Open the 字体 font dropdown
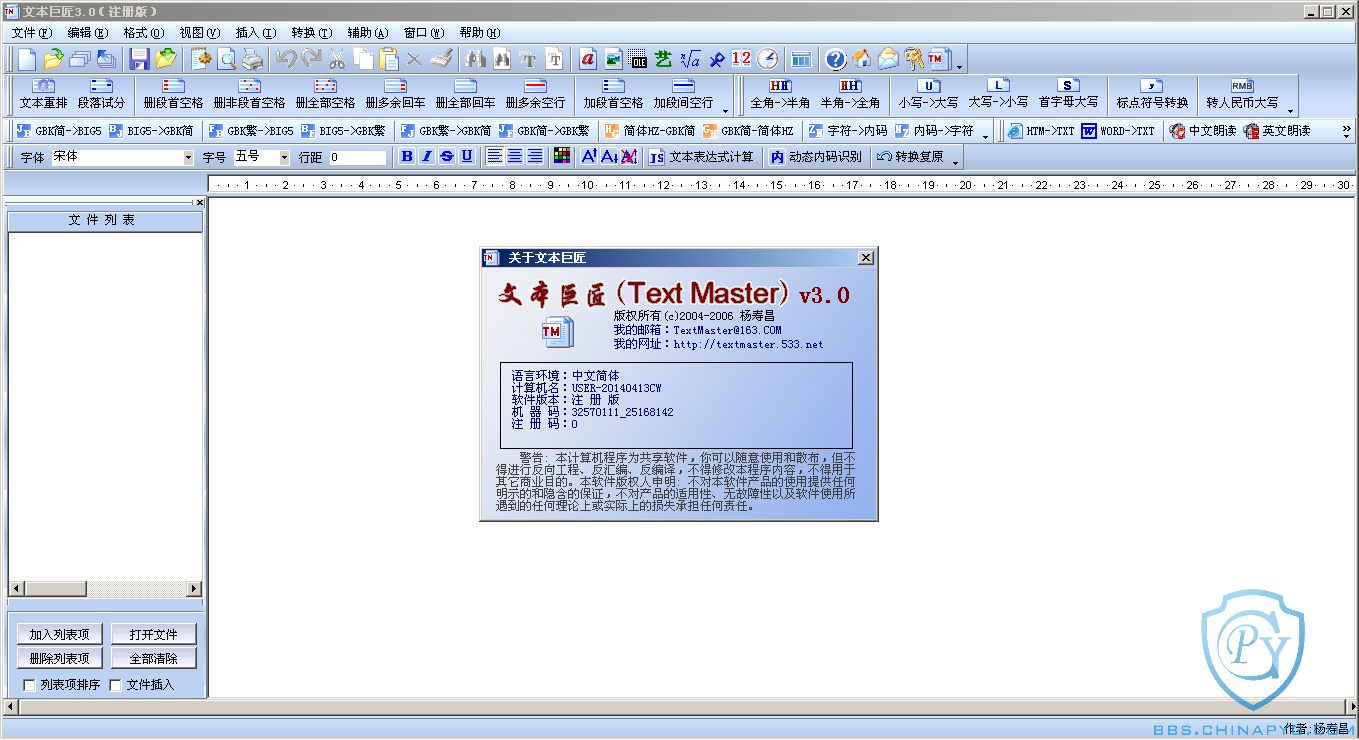The image size is (1359, 740). [x=188, y=157]
